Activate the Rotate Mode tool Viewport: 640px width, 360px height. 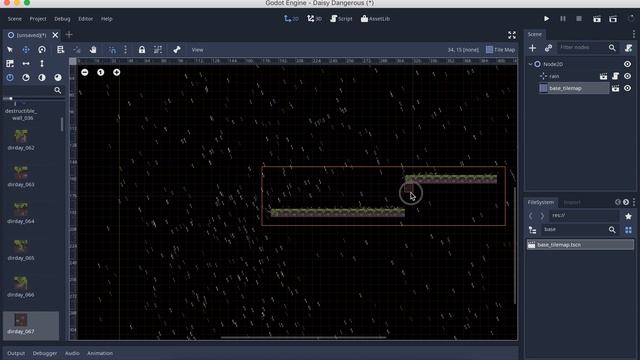[x=42, y=50]
